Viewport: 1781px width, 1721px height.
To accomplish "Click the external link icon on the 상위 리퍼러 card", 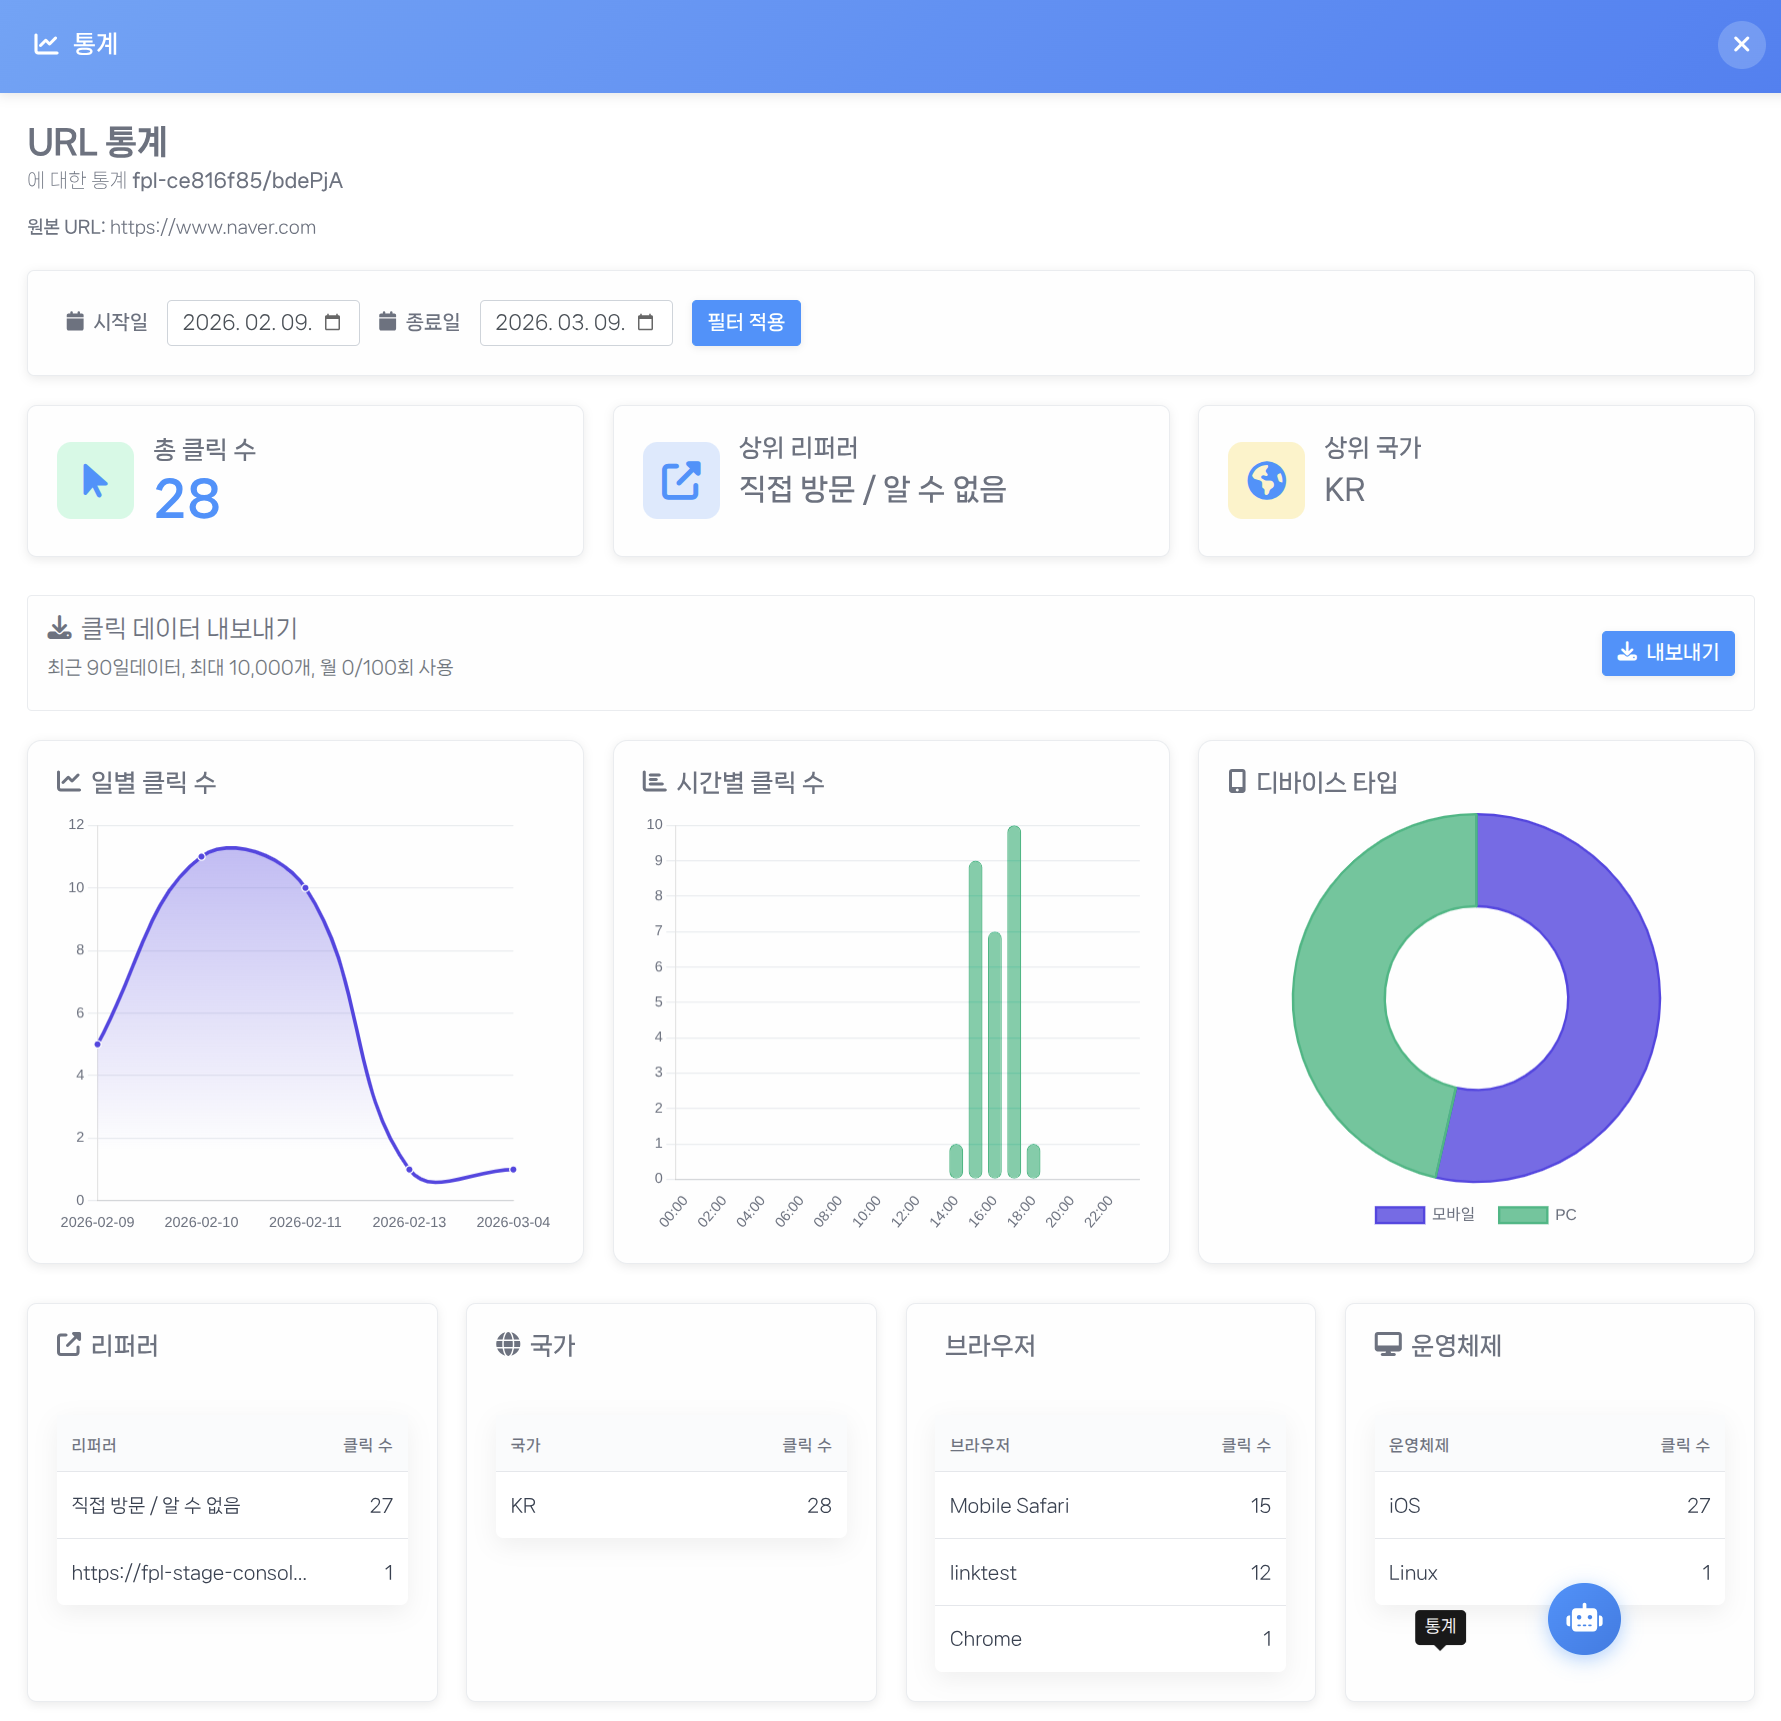I will pos(681,481).
